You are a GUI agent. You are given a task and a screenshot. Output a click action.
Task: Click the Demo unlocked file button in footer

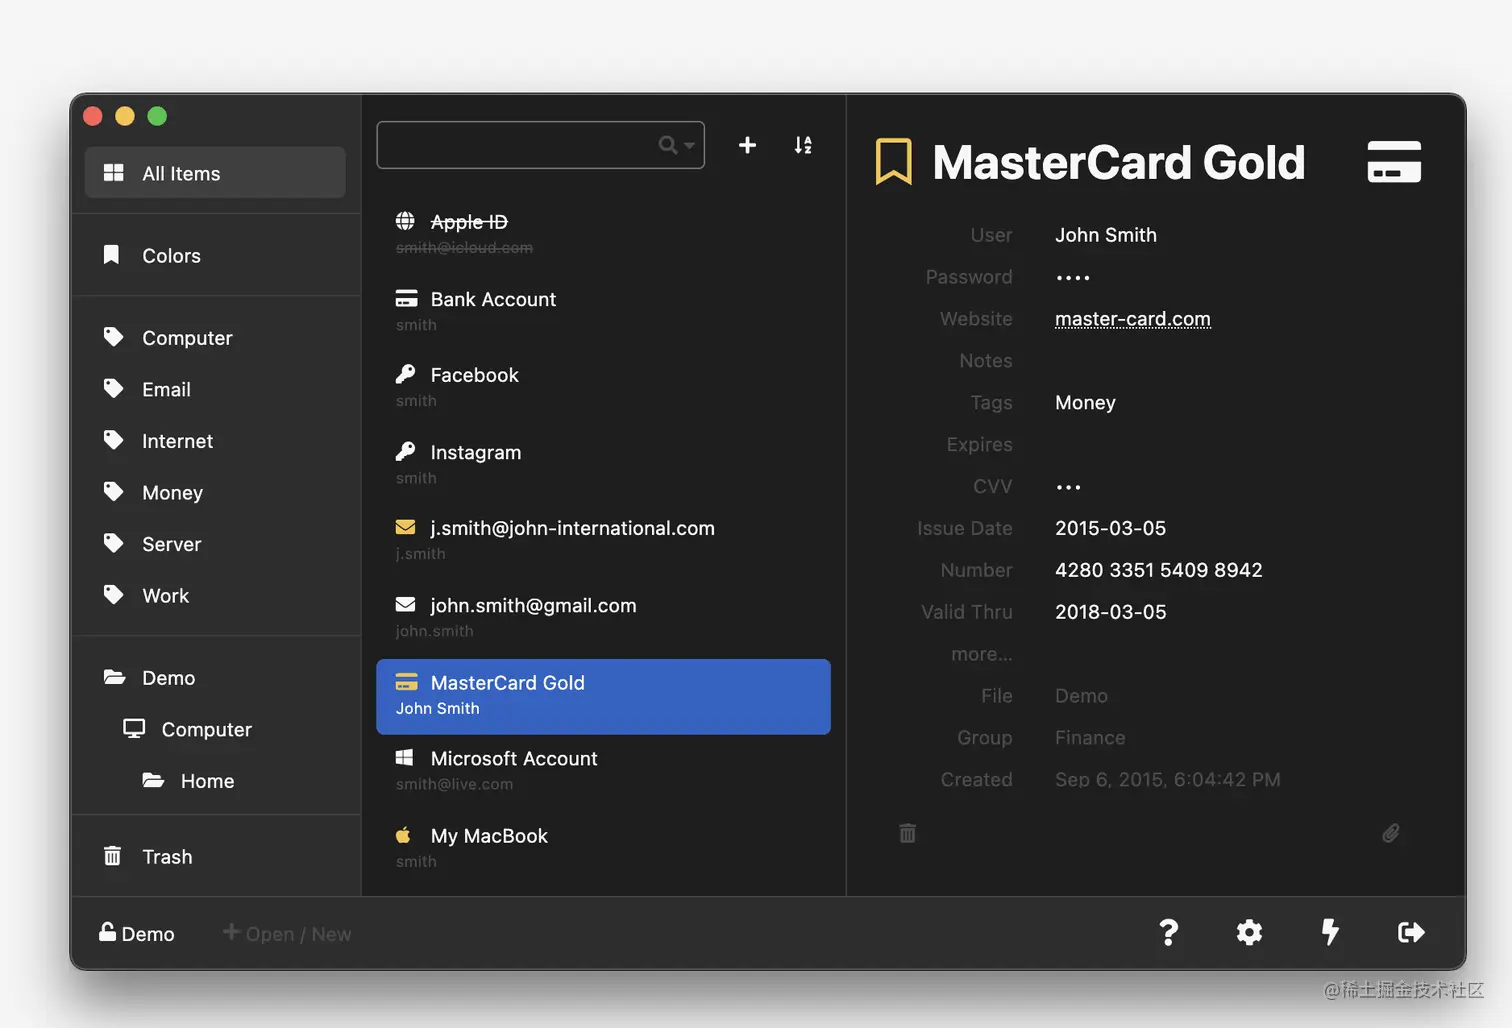click(x=137, y=933)
